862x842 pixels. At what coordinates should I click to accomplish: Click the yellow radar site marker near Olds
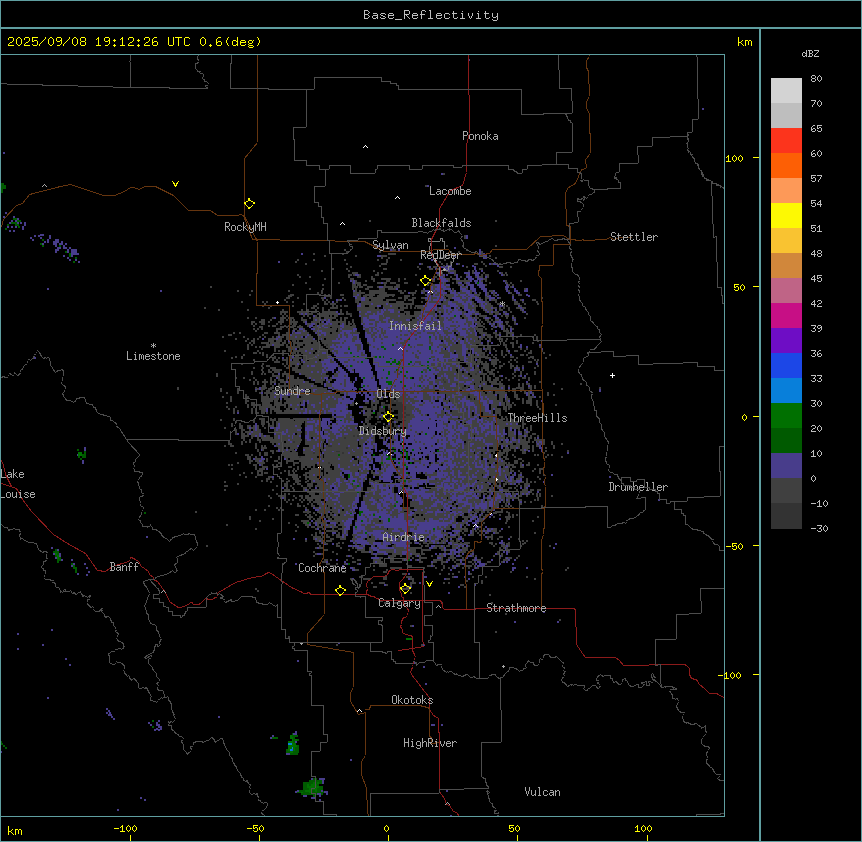coord(388,417)
